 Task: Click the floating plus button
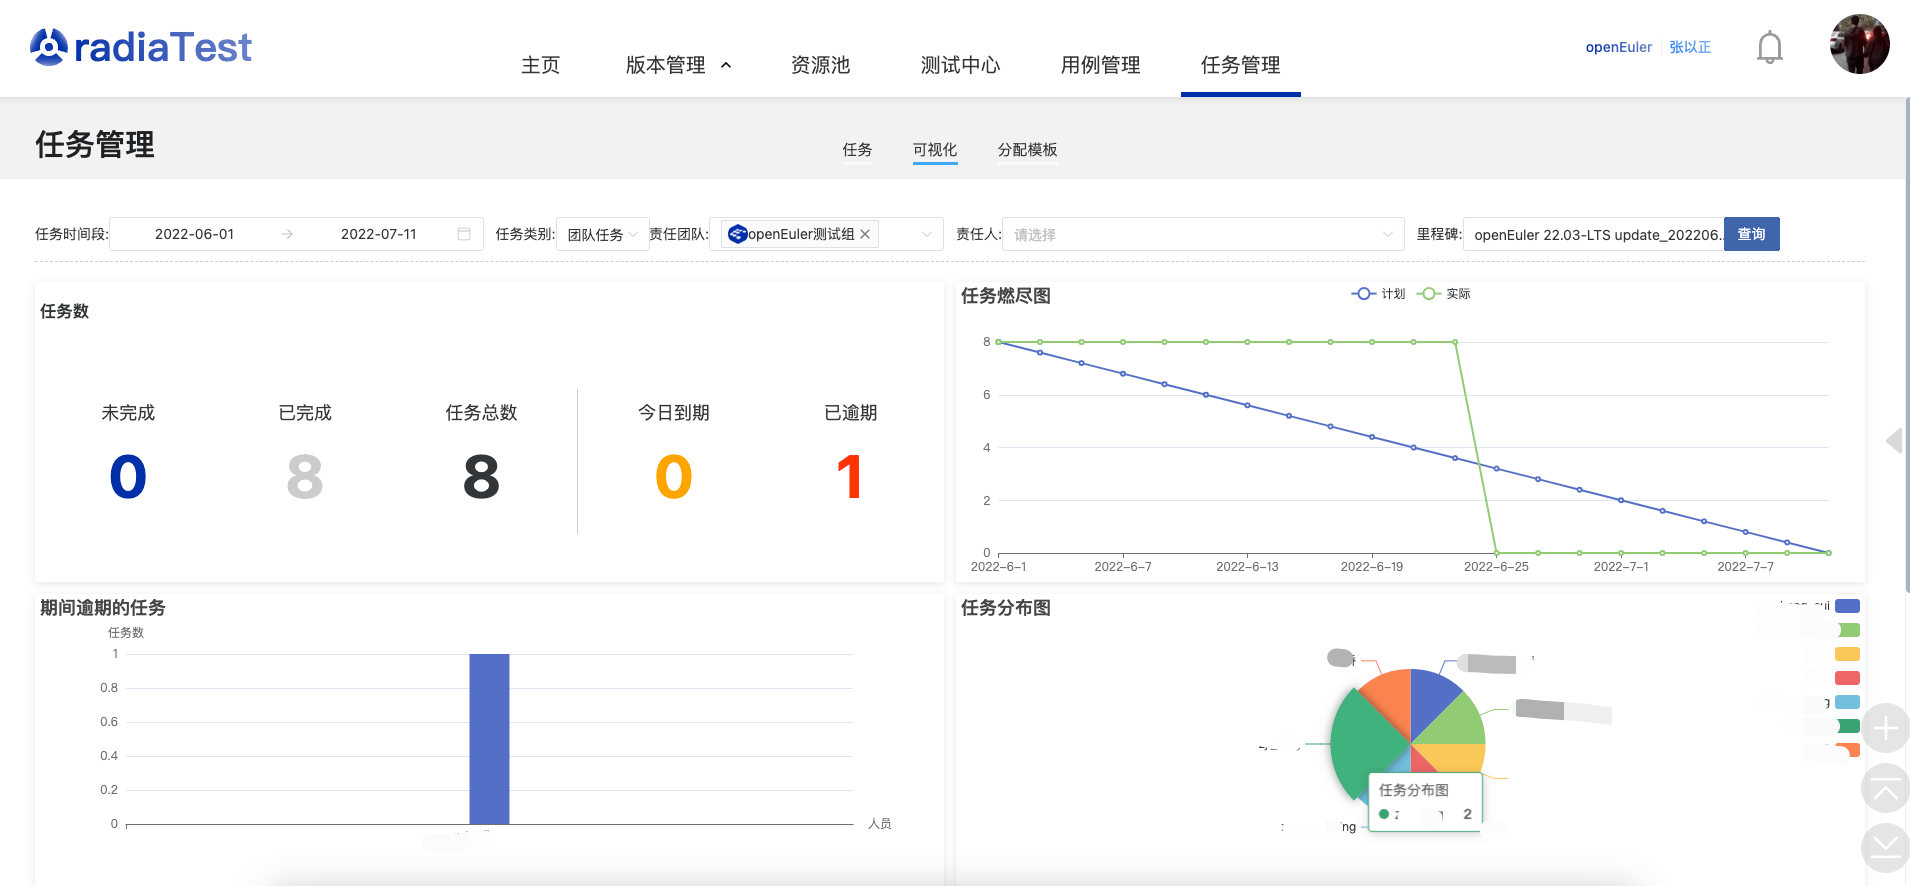1885,728
